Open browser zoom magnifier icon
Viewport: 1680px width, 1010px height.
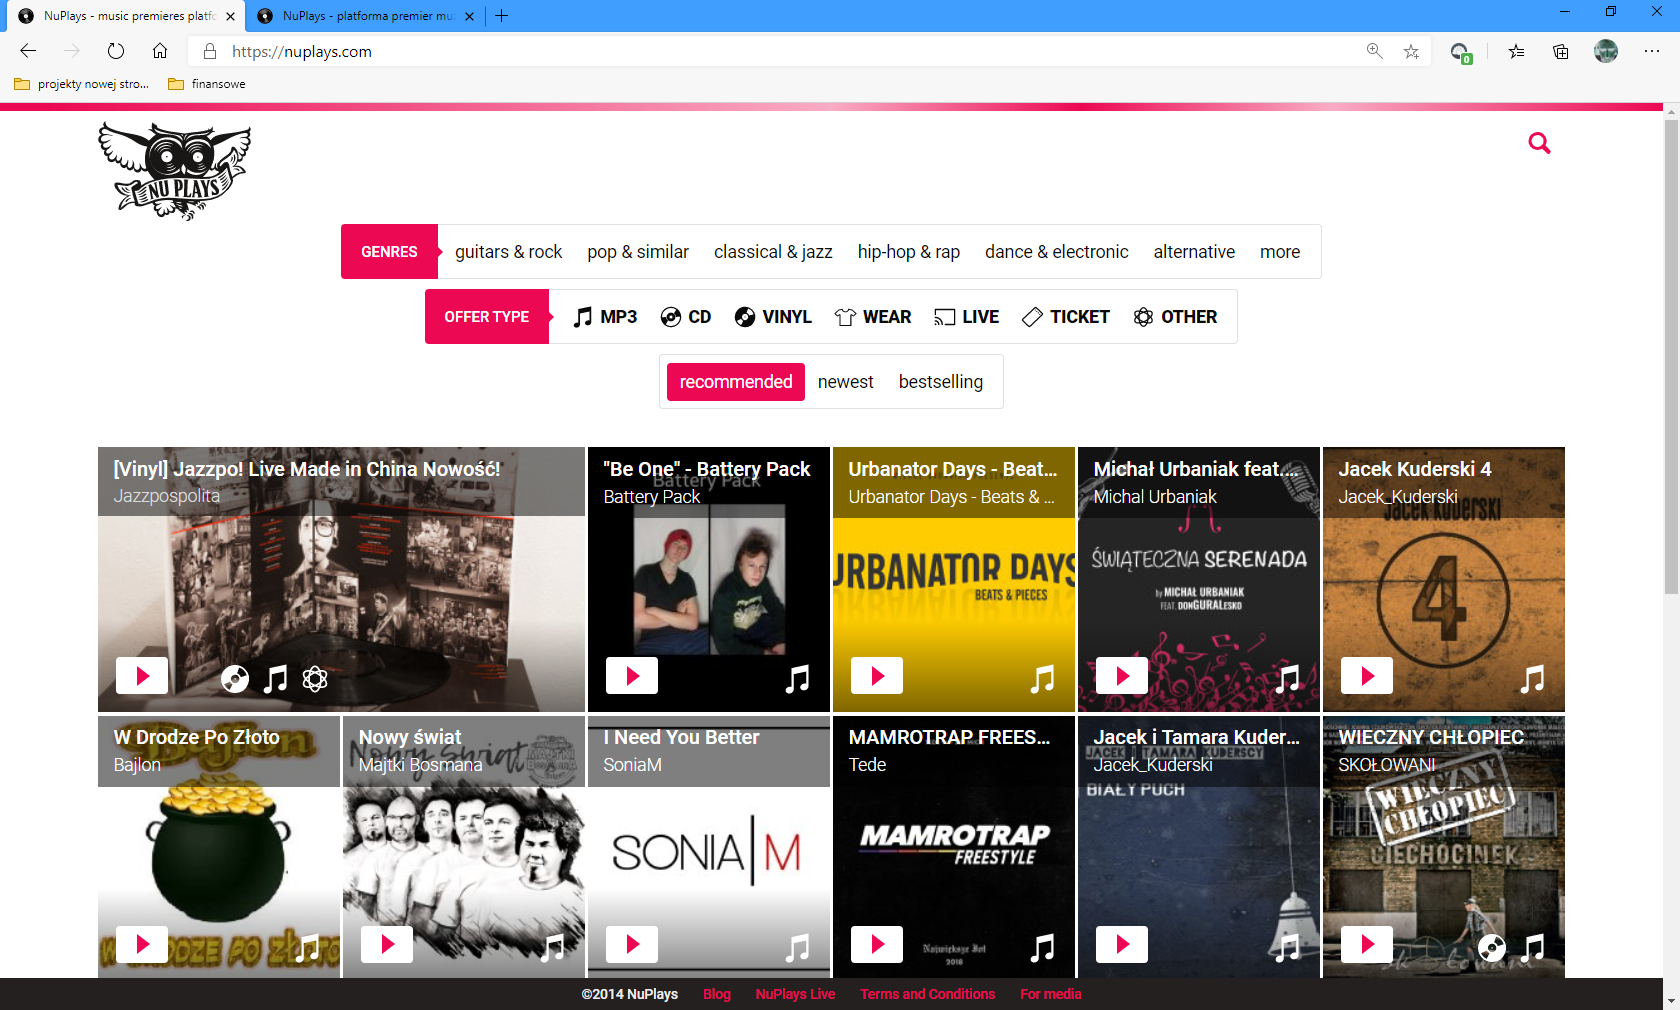[1375, 51]
